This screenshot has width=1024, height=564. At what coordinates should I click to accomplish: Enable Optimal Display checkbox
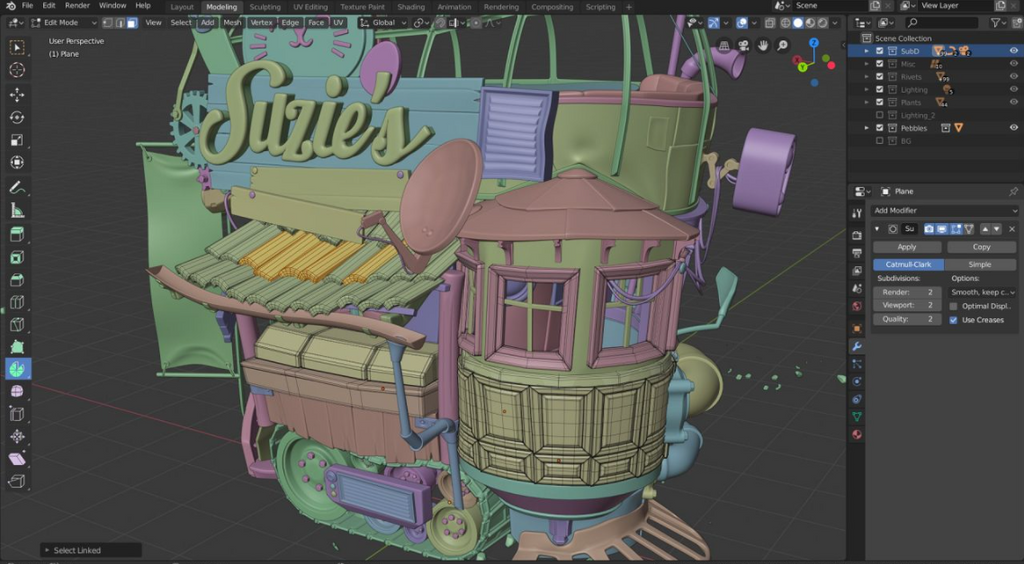(x=953, y=306)
